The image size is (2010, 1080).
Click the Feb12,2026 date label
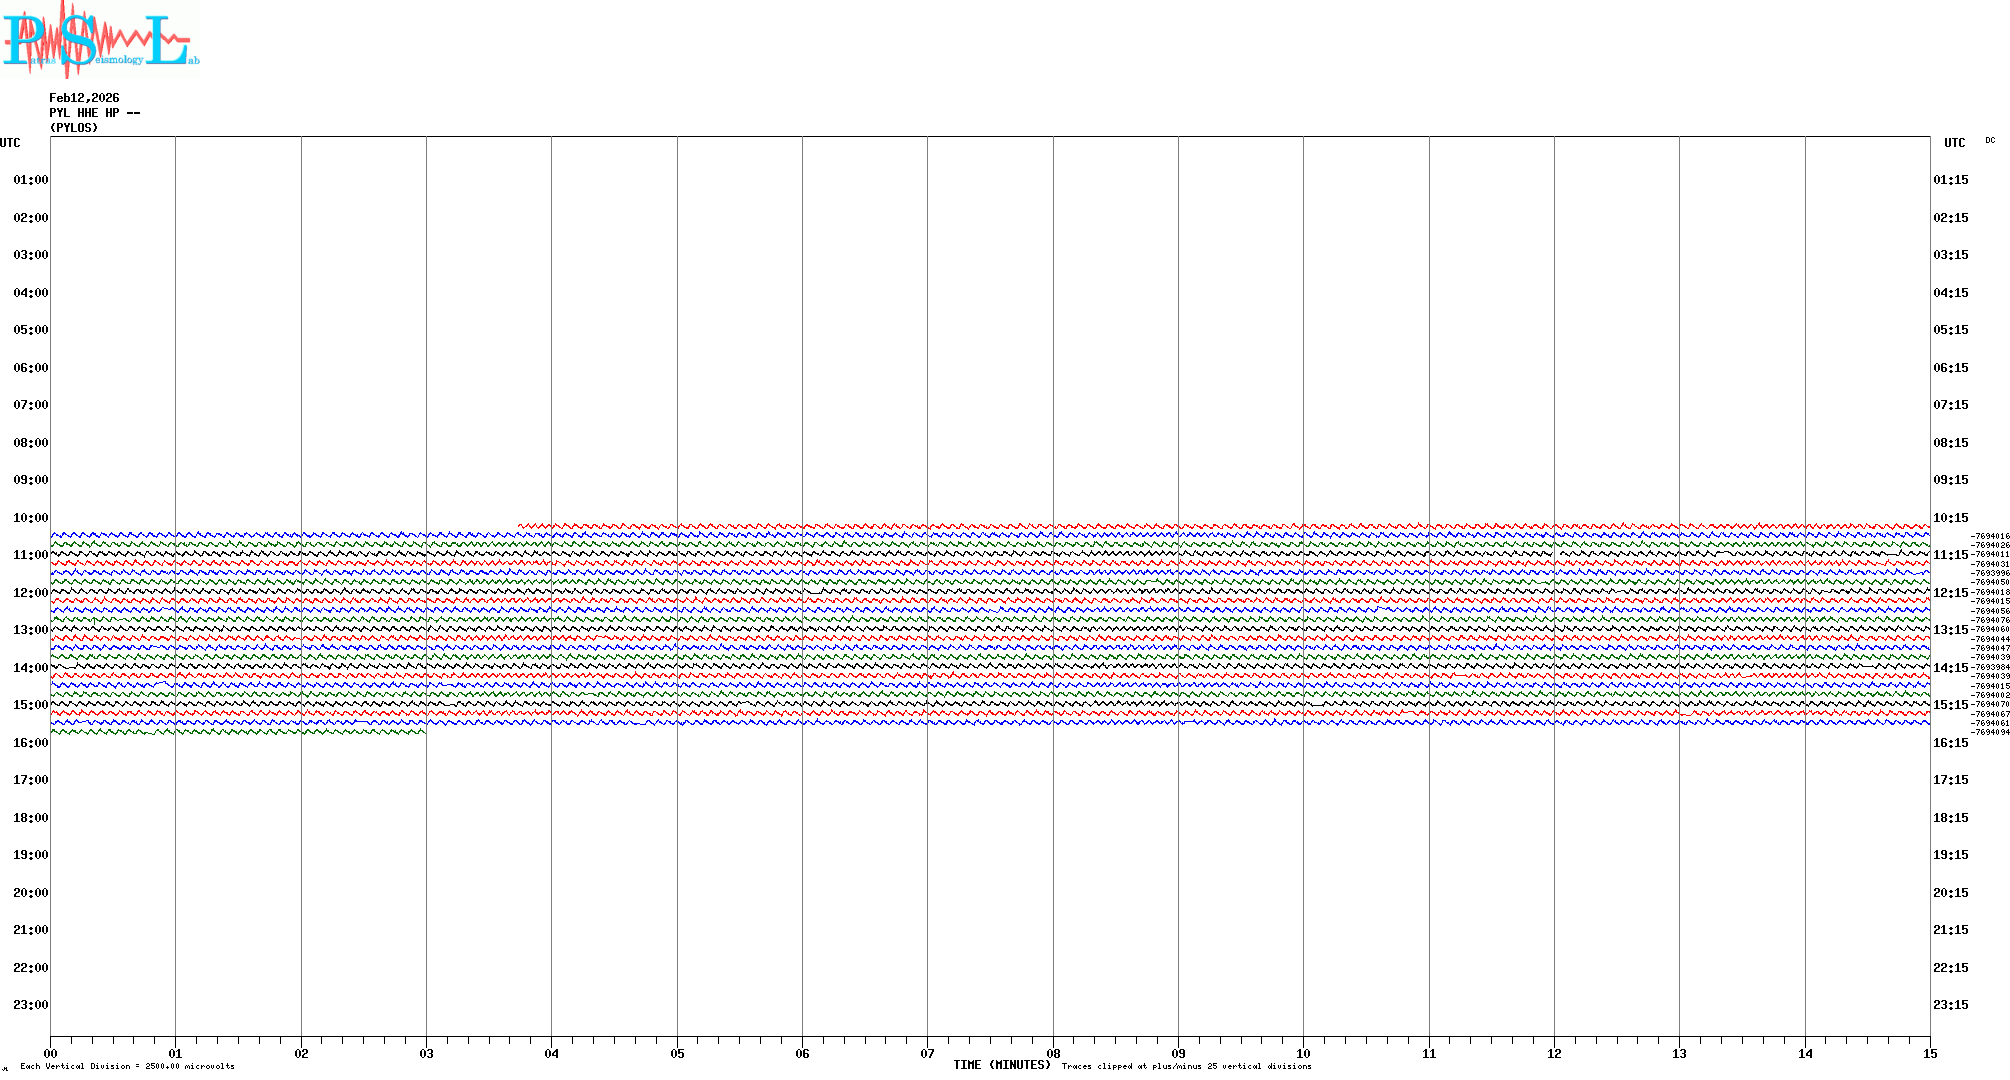click(84, 98)
